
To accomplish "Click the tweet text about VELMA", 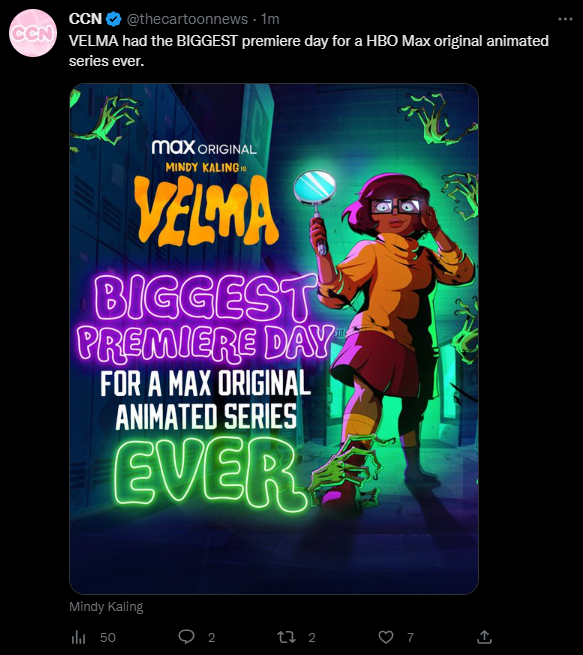I will click(x=309, y=51).
